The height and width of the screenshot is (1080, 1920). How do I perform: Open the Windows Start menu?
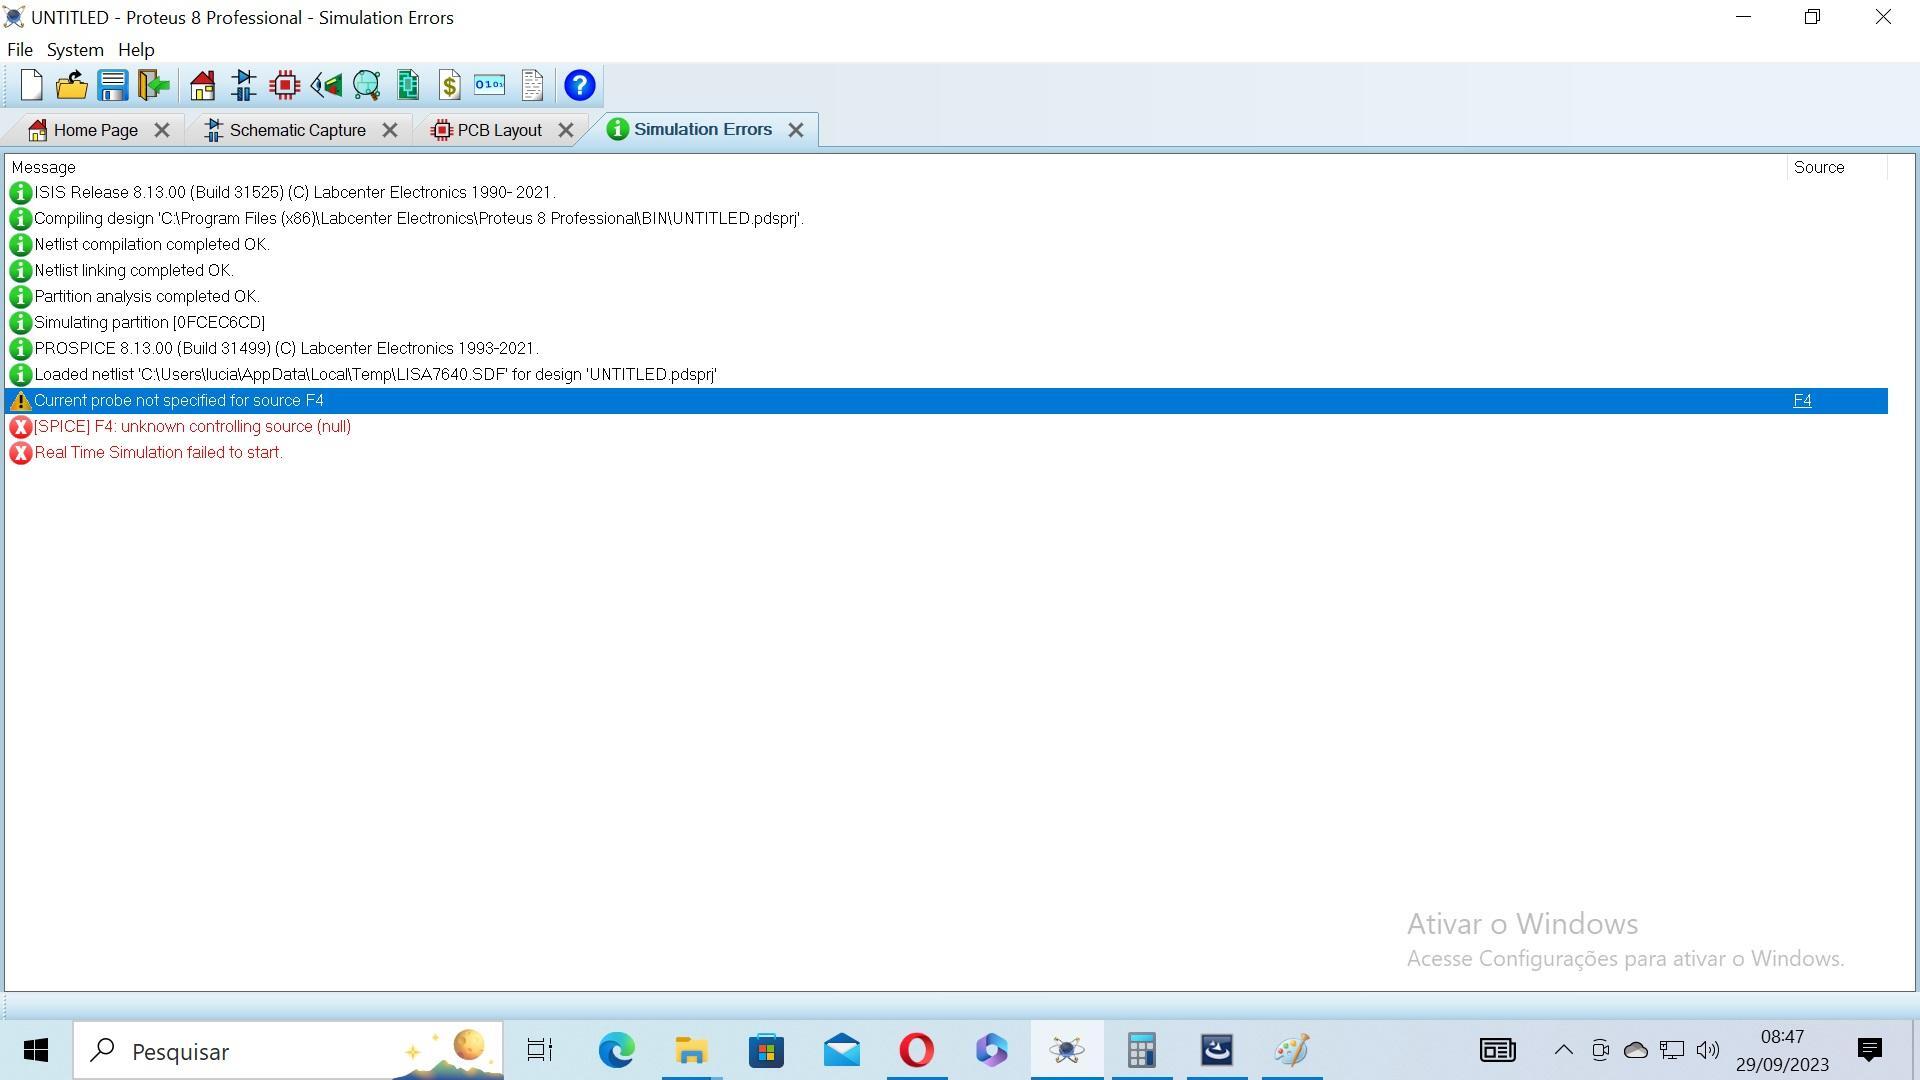36,1050
